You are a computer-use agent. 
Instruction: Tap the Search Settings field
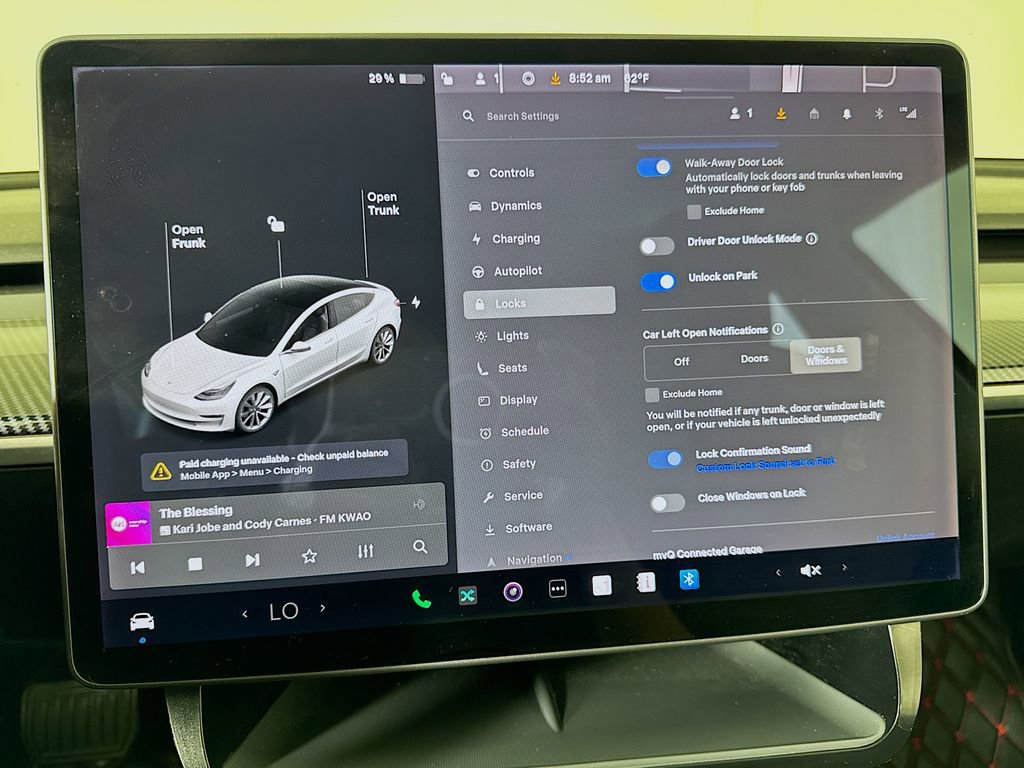point(522,116)
